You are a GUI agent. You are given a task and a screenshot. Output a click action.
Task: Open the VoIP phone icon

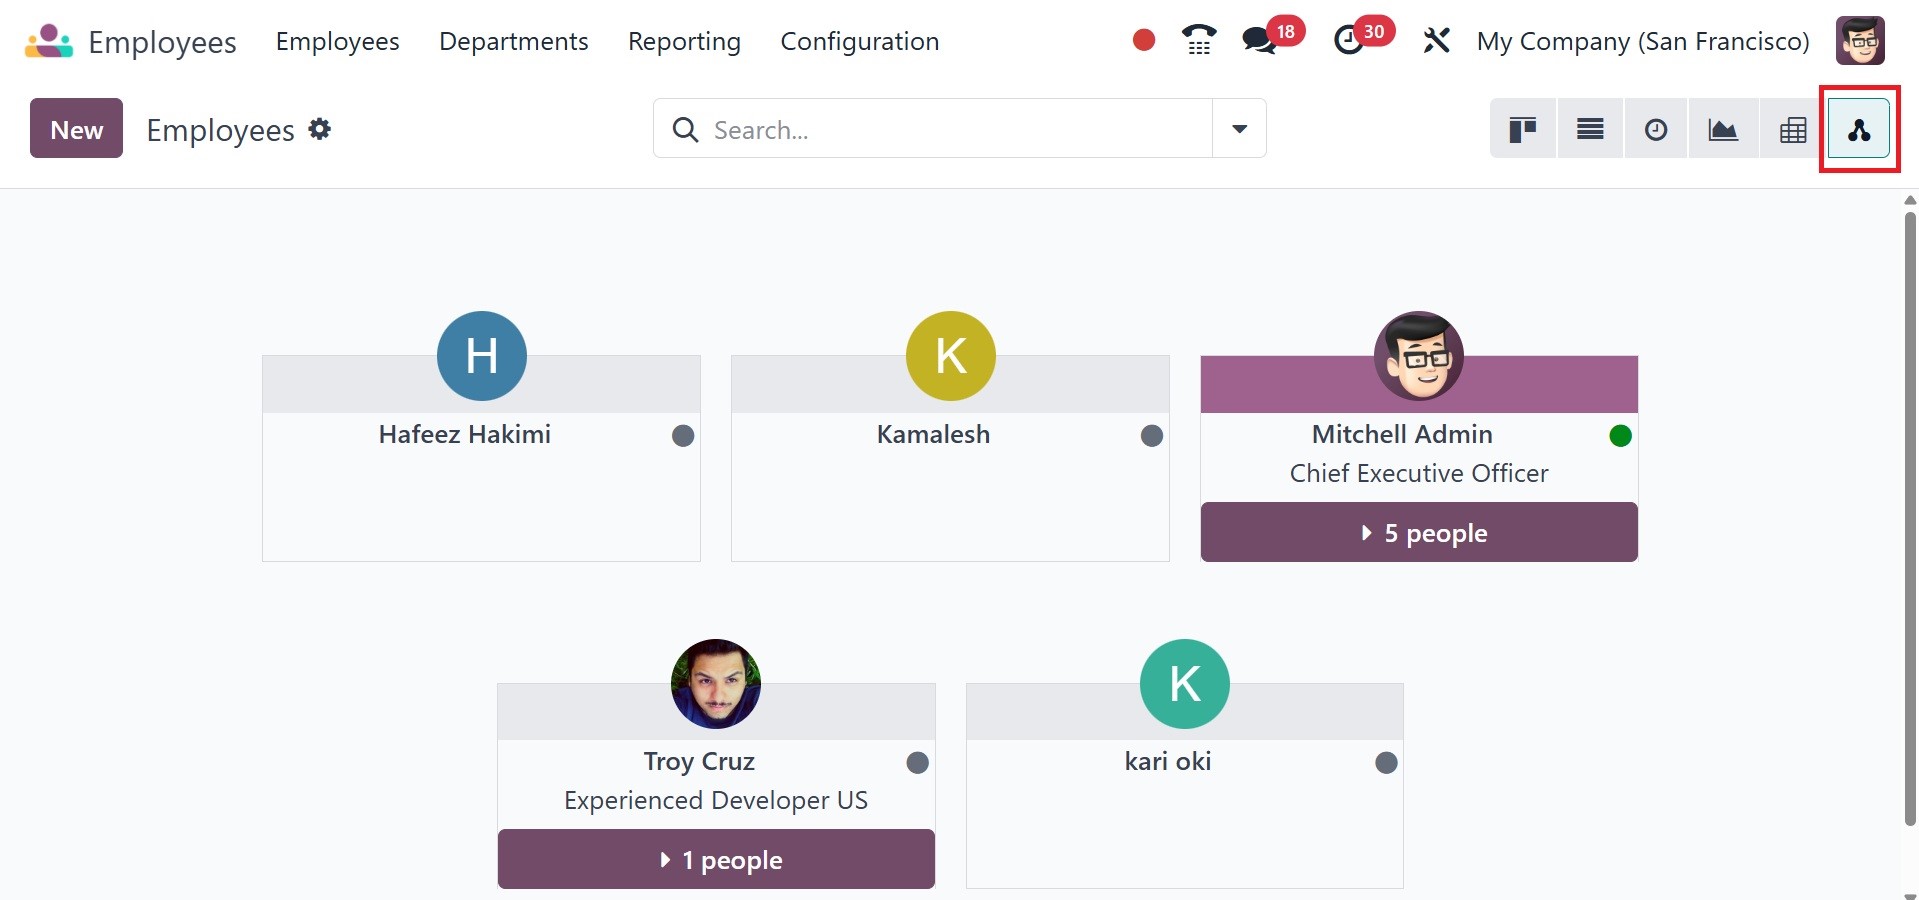click(1198, 41)
